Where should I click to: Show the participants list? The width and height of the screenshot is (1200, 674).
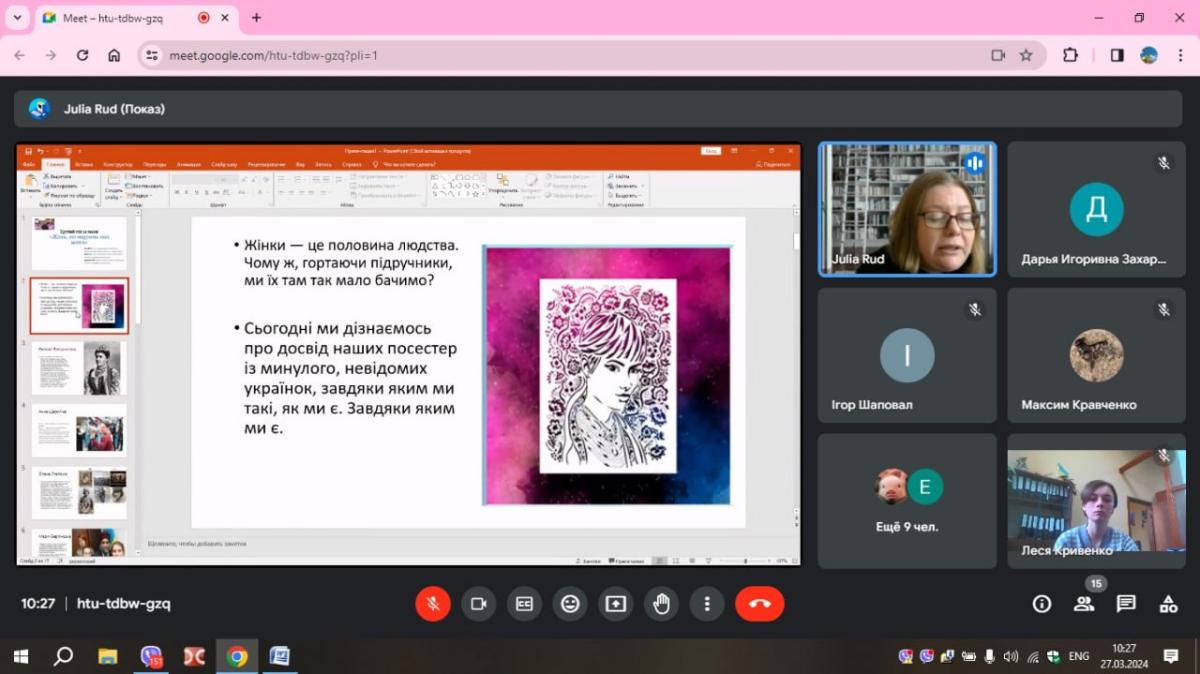pos(1084,604)
